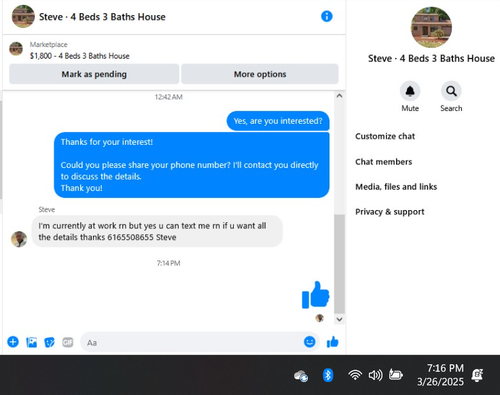Click the large thumbs-up sent in chat

[315, 295]
